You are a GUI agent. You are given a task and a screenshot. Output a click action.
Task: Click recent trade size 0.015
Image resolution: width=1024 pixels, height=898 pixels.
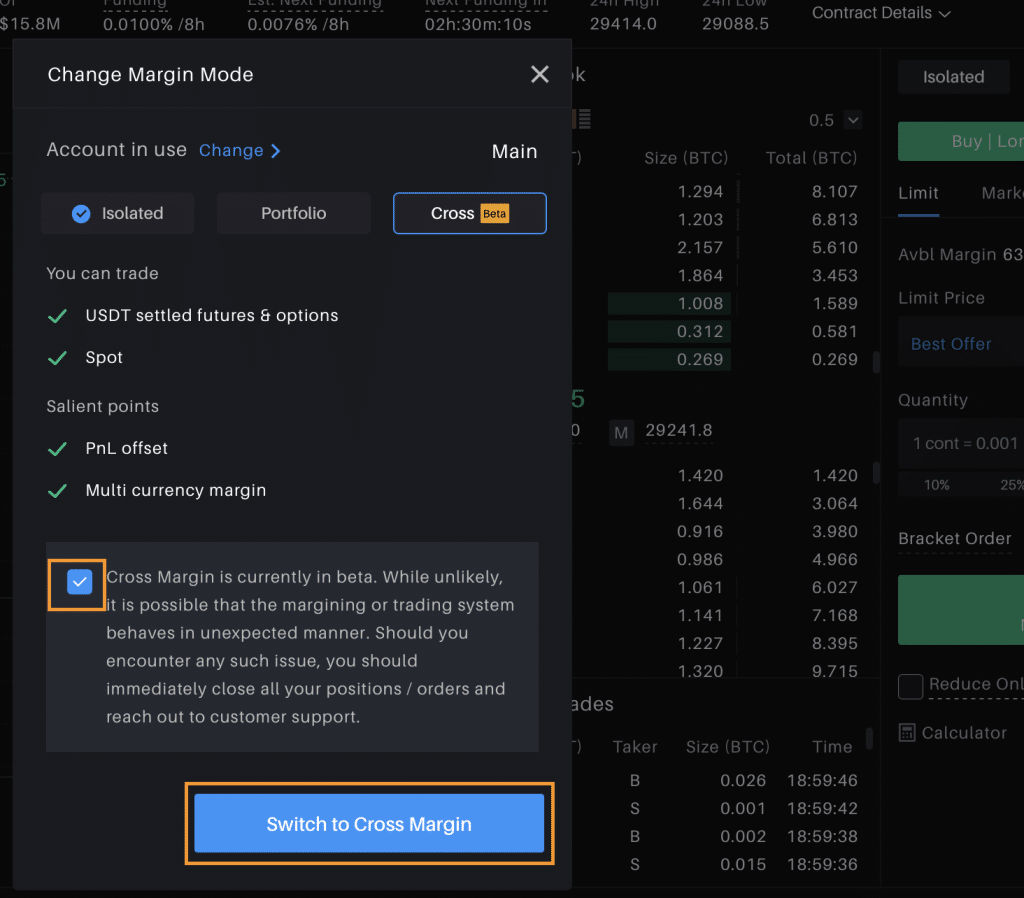tap(743, 865)
